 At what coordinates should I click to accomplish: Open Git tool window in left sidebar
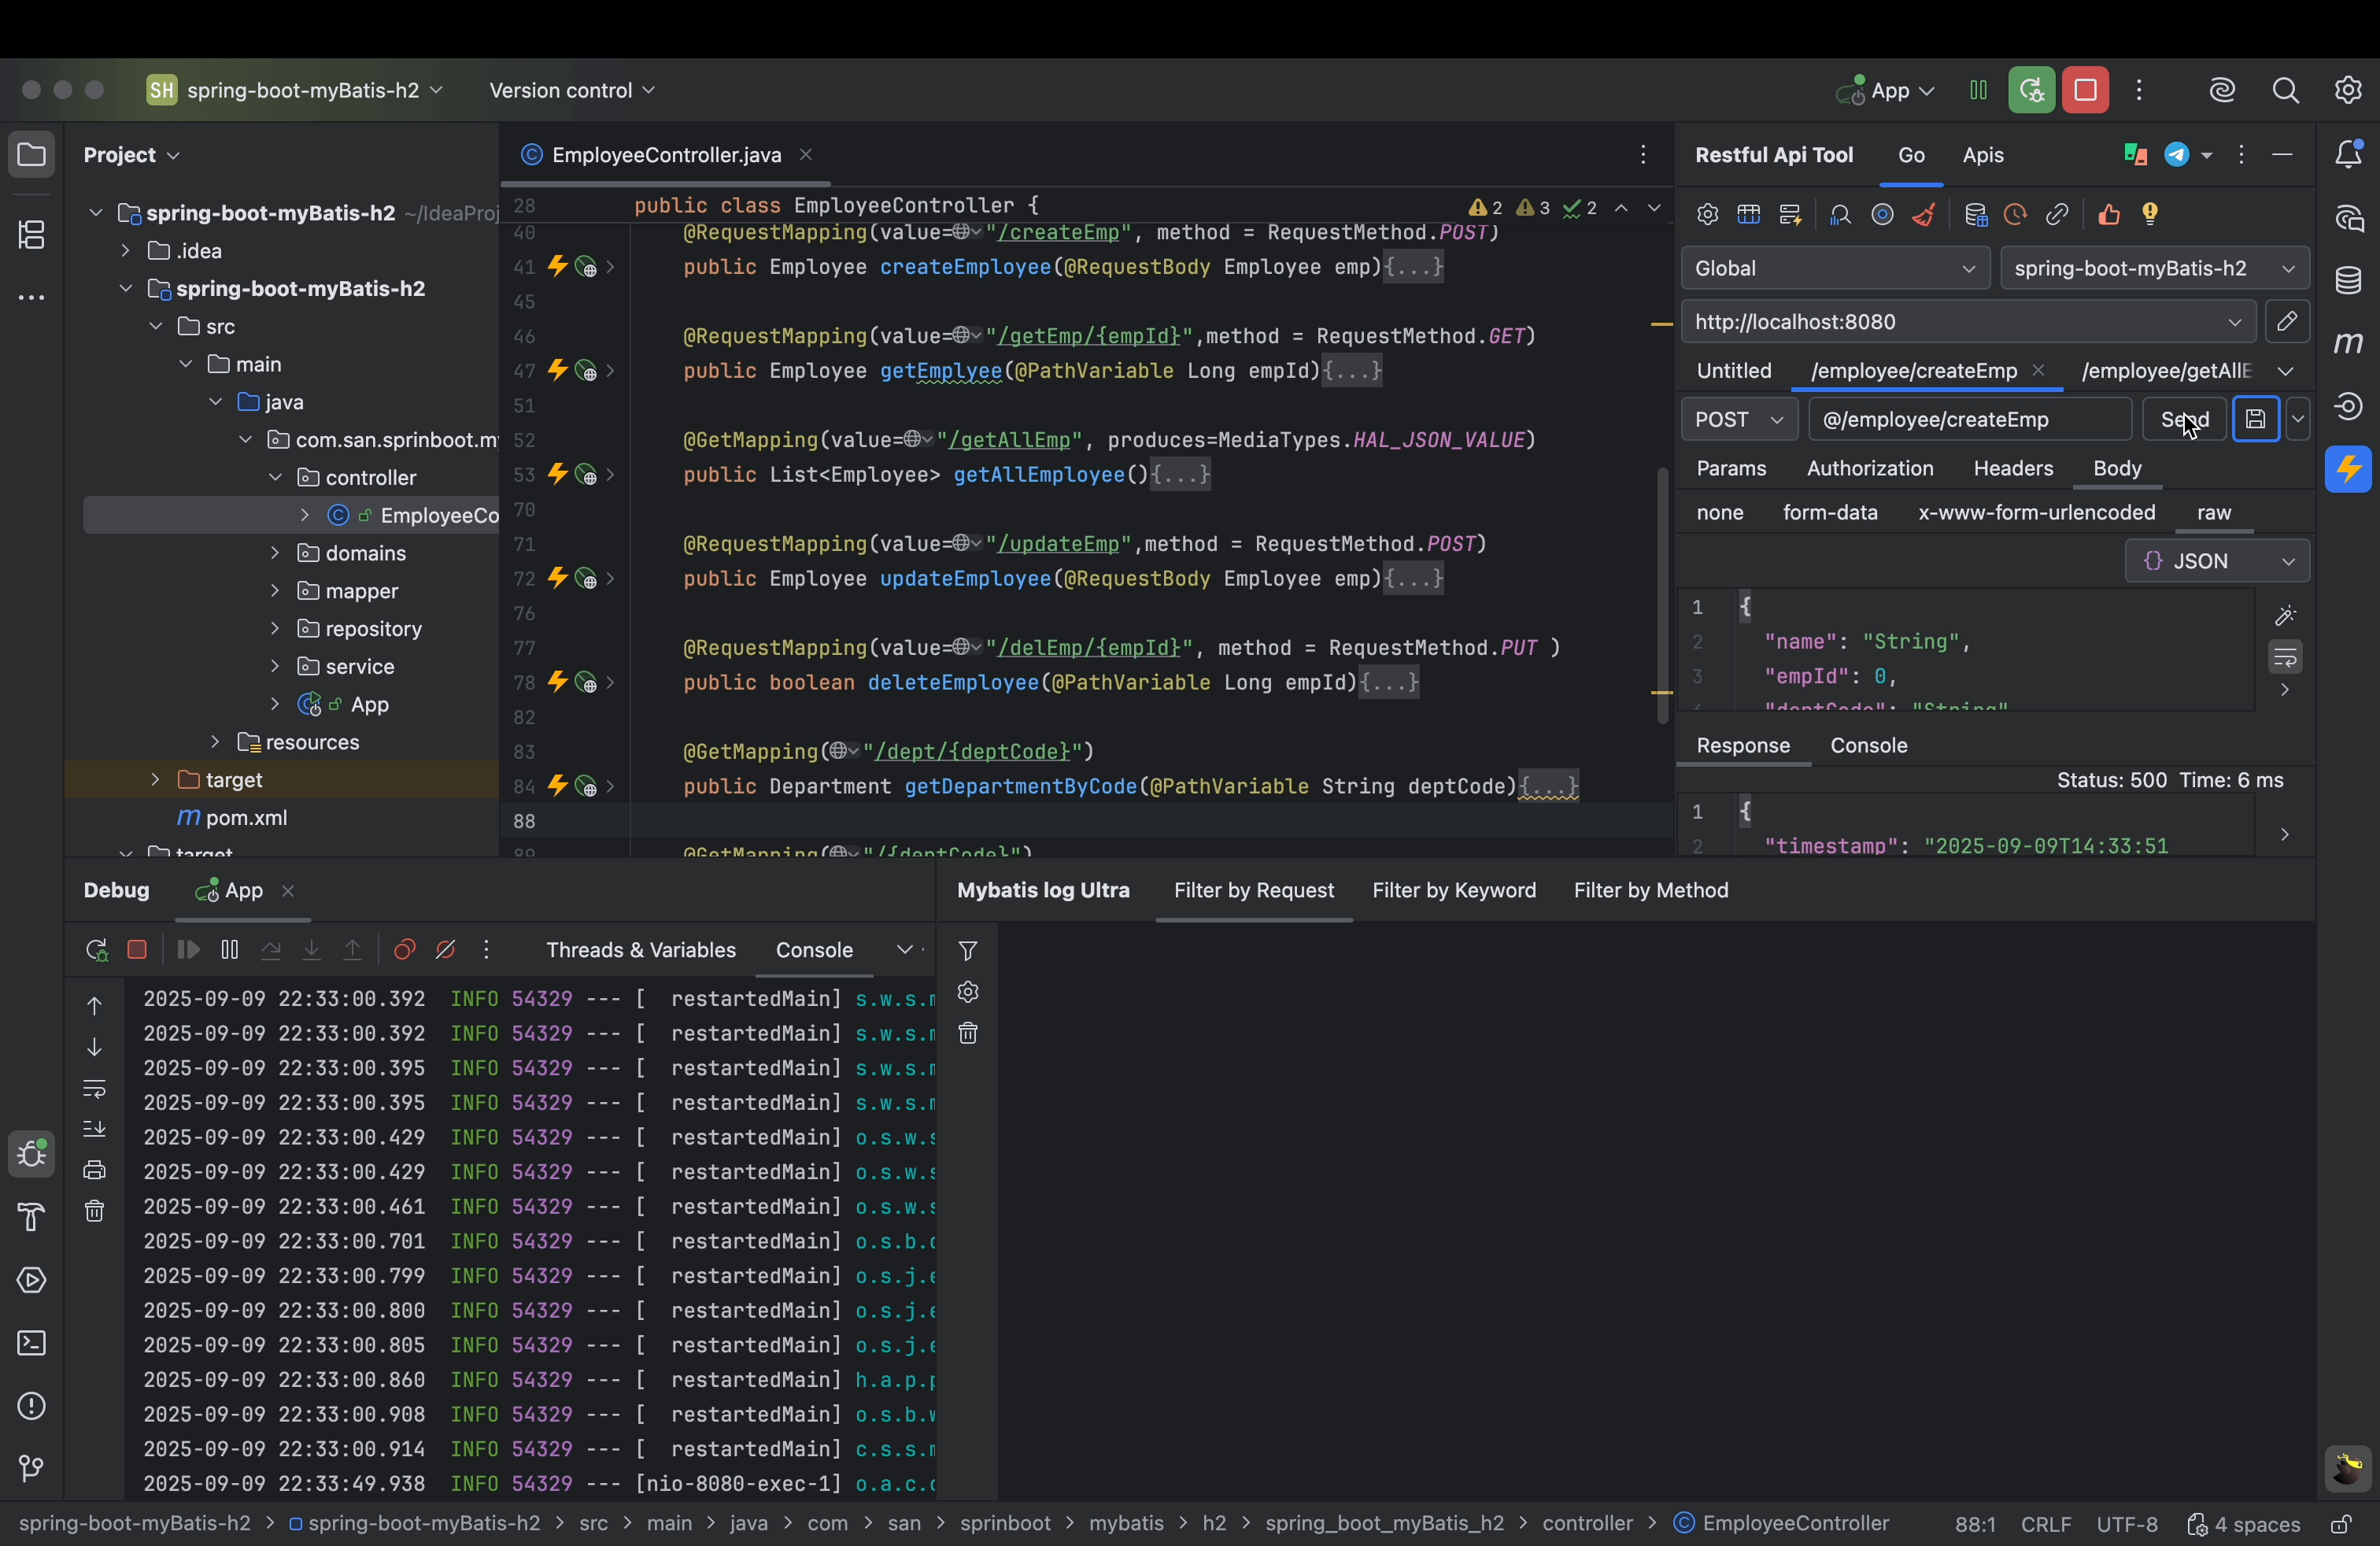tap(32, 1469)
